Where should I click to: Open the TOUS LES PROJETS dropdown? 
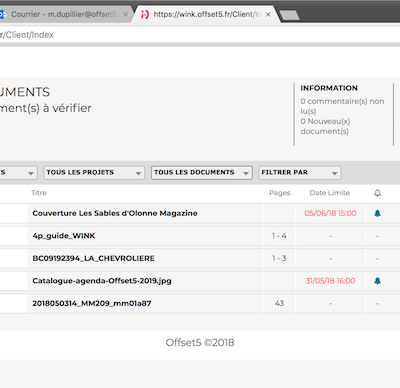coord(94,173)
